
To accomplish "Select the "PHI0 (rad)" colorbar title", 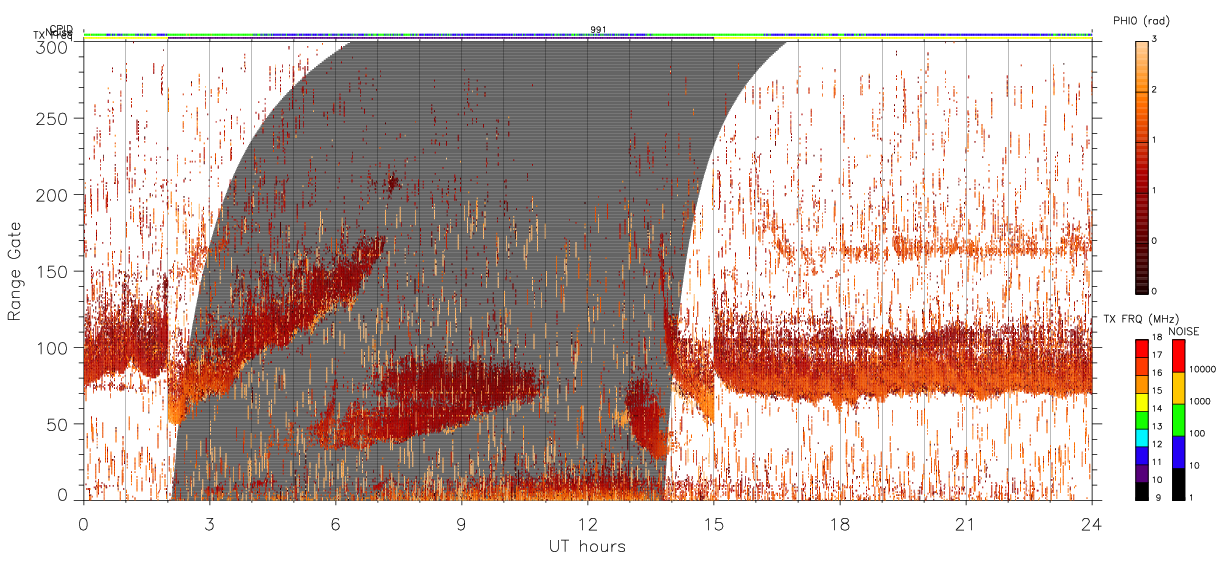I will tap(1141, 21).
